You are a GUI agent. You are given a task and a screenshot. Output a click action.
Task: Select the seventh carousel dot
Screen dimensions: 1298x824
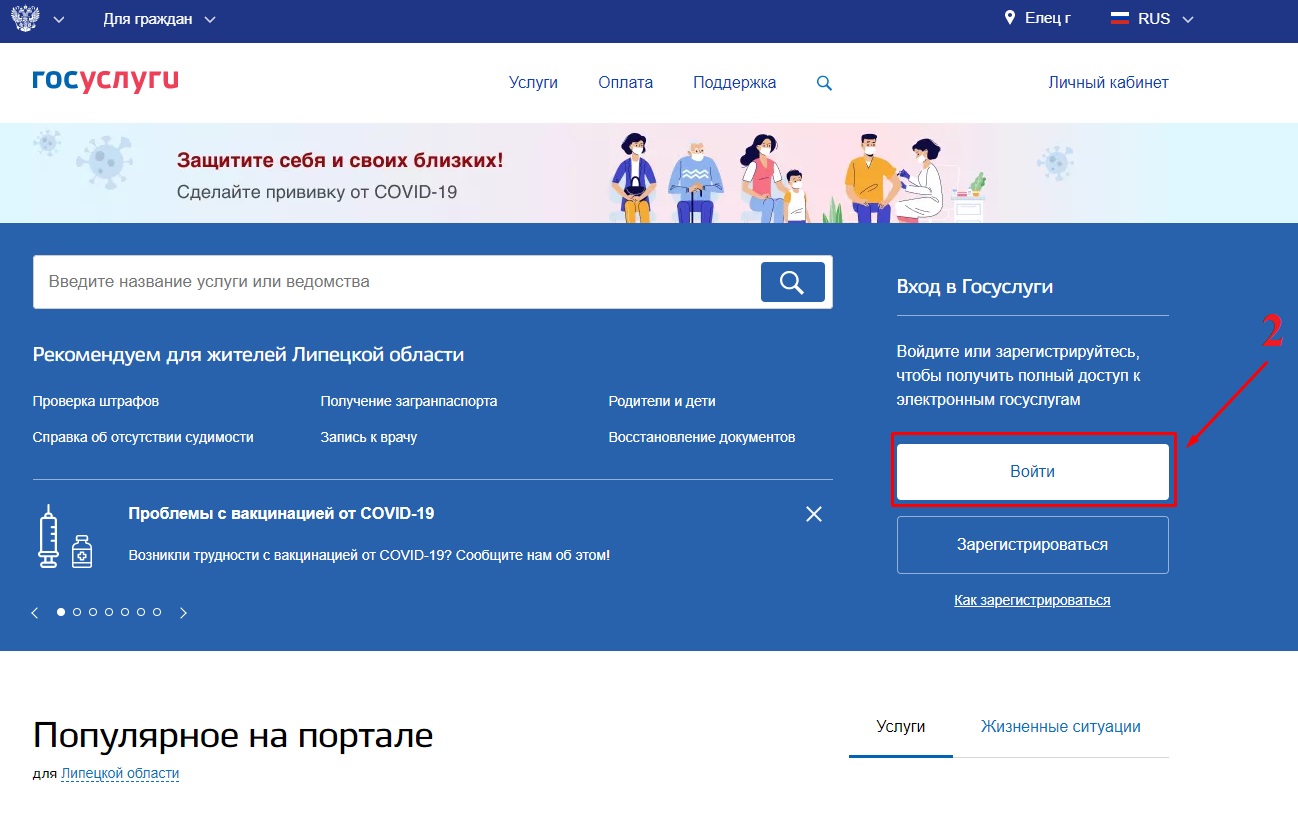pos(157,612)
